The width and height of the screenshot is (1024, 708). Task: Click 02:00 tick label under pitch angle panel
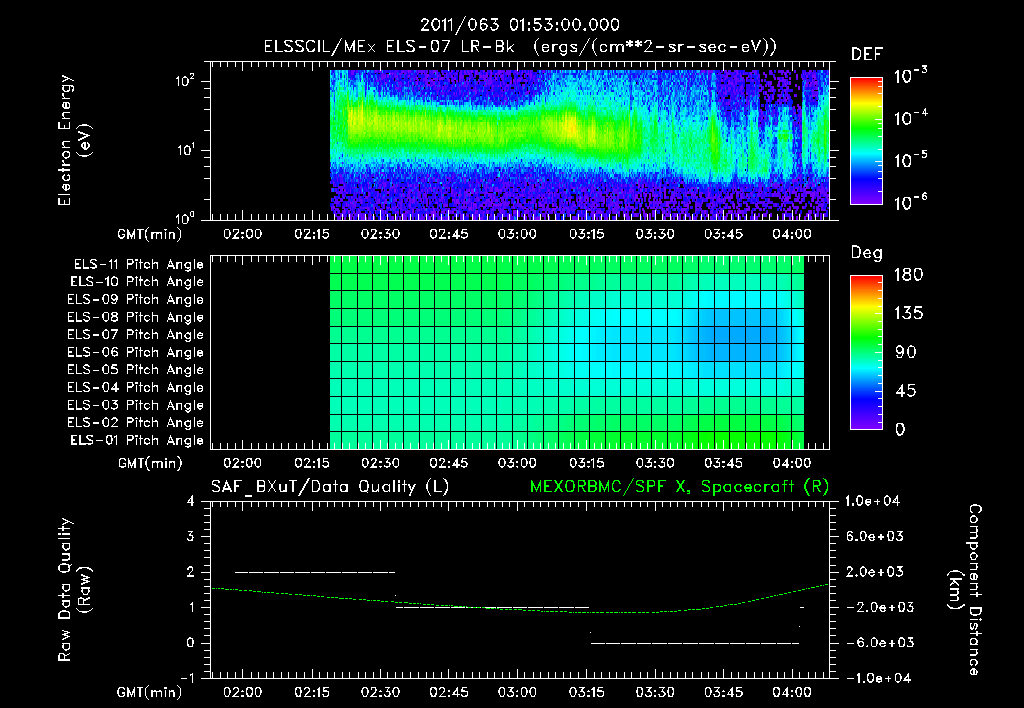242,464
